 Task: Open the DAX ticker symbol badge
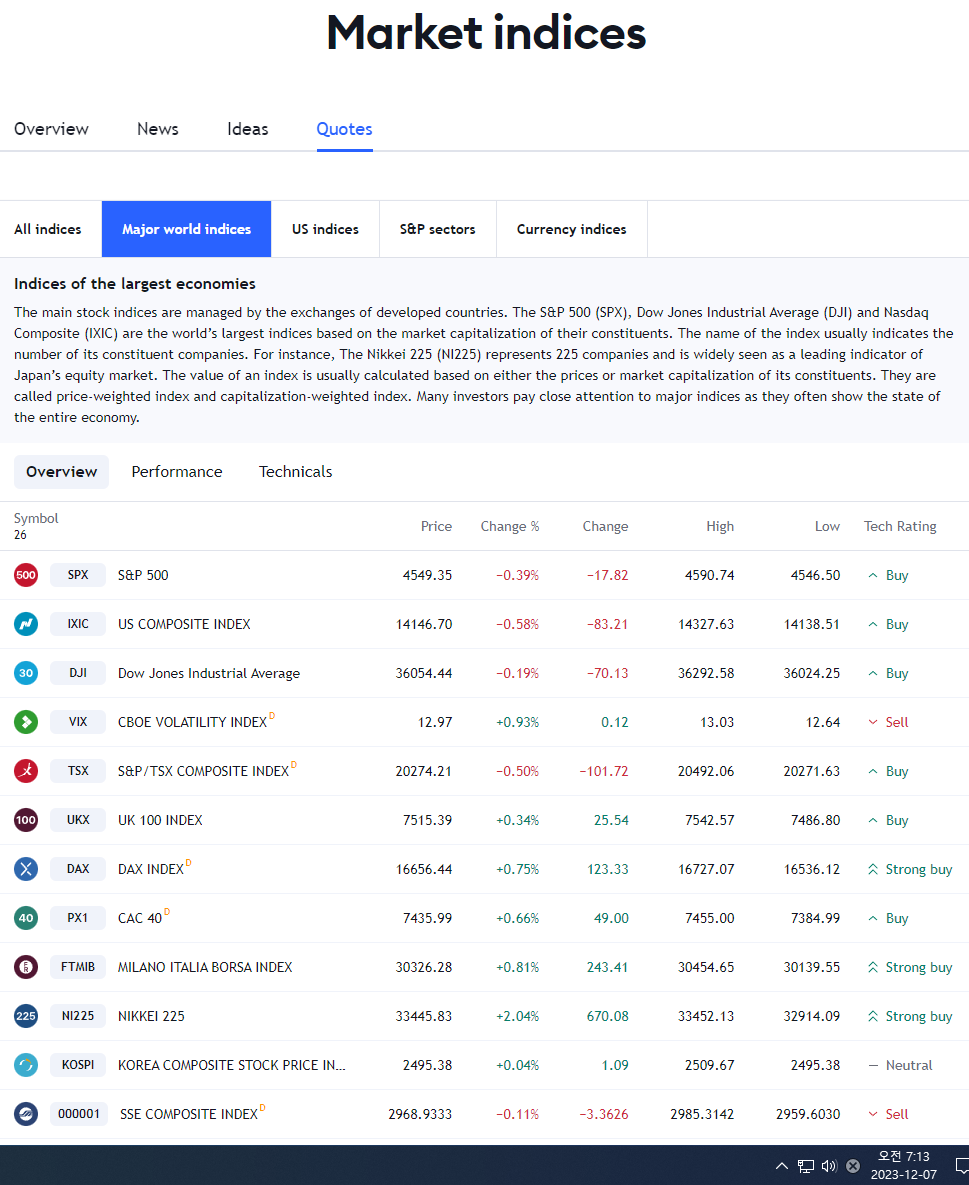(x=78, y=869)
